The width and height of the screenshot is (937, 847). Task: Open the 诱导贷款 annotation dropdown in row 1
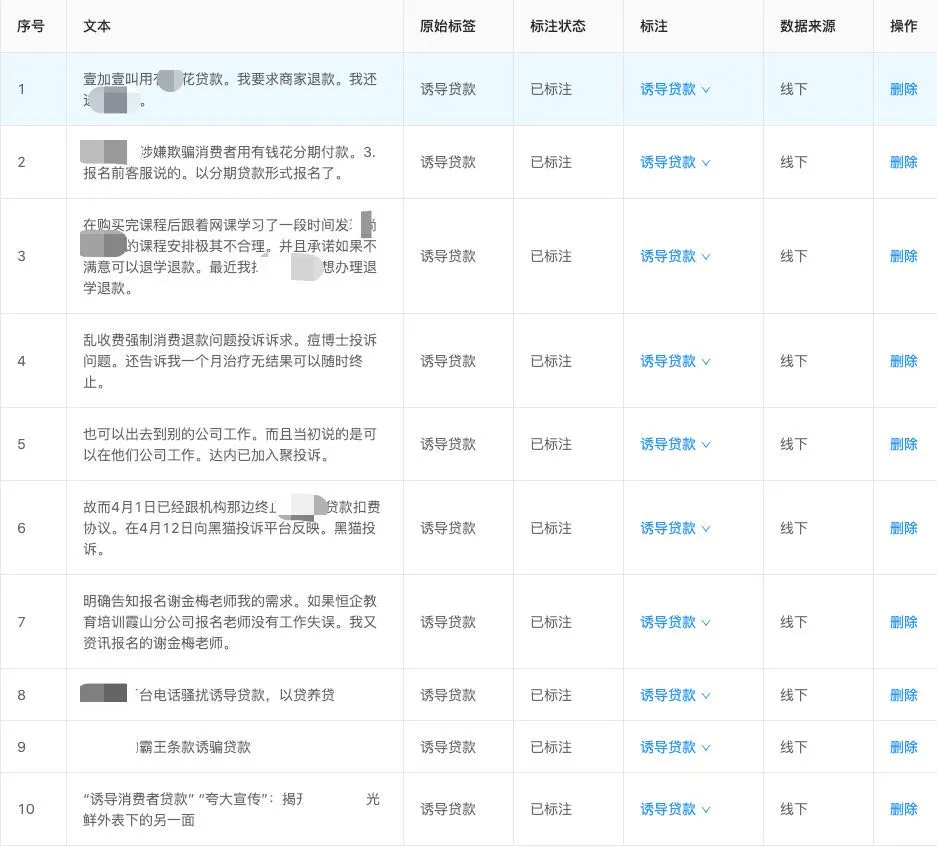pos(675,89)
